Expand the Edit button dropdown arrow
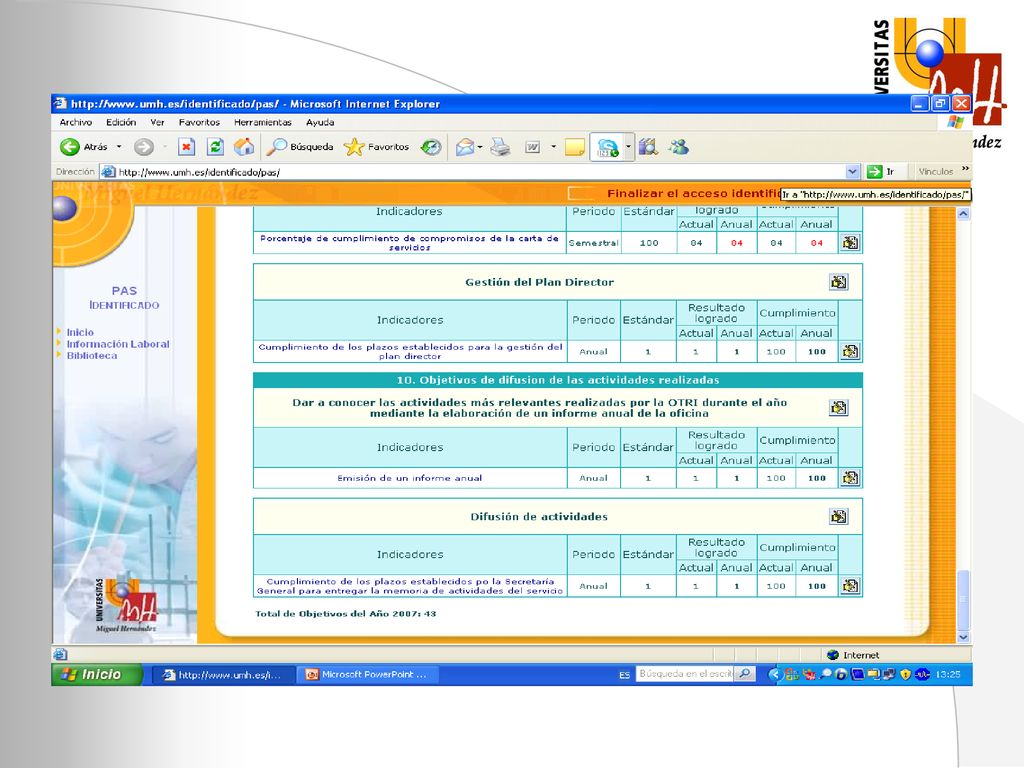This screenshot has width=1024, height=768. click(x=553, y=147)
